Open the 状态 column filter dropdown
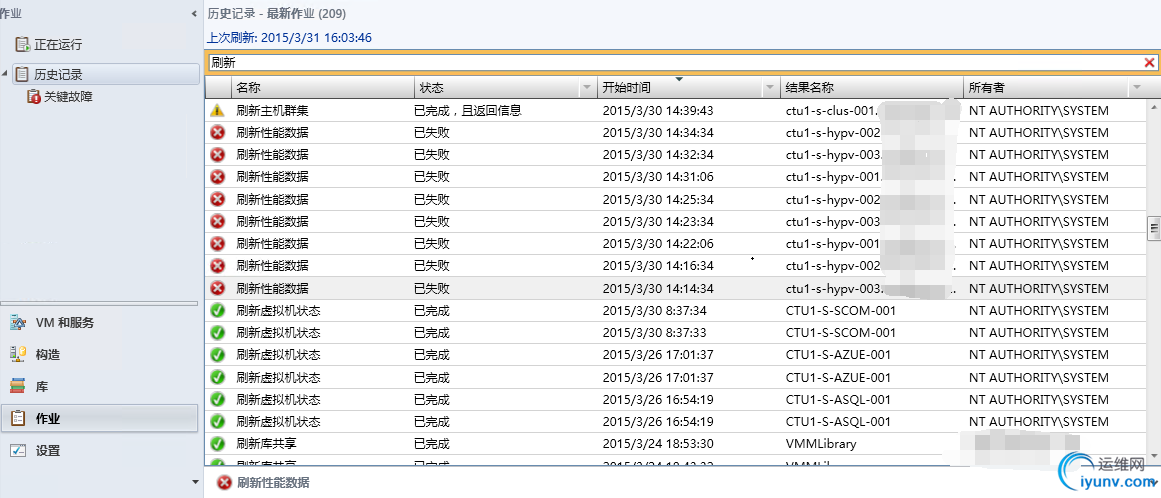 [x=586, y=88]
